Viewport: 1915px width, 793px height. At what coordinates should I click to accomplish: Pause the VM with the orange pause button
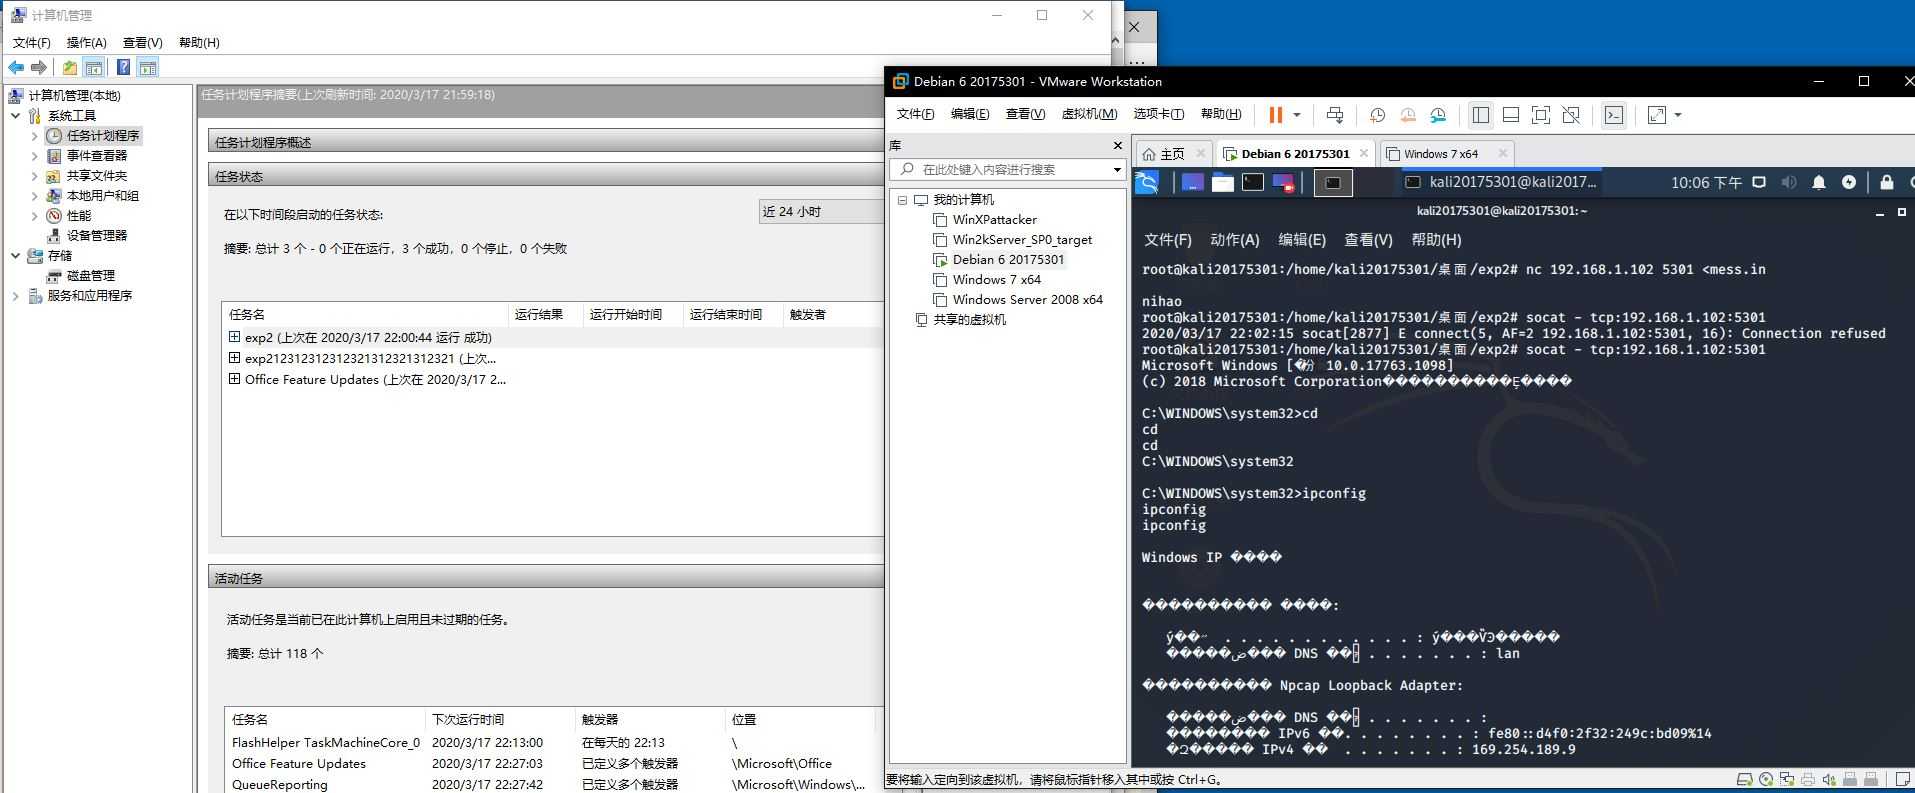pyautogui.click(x=1275, y=115)
